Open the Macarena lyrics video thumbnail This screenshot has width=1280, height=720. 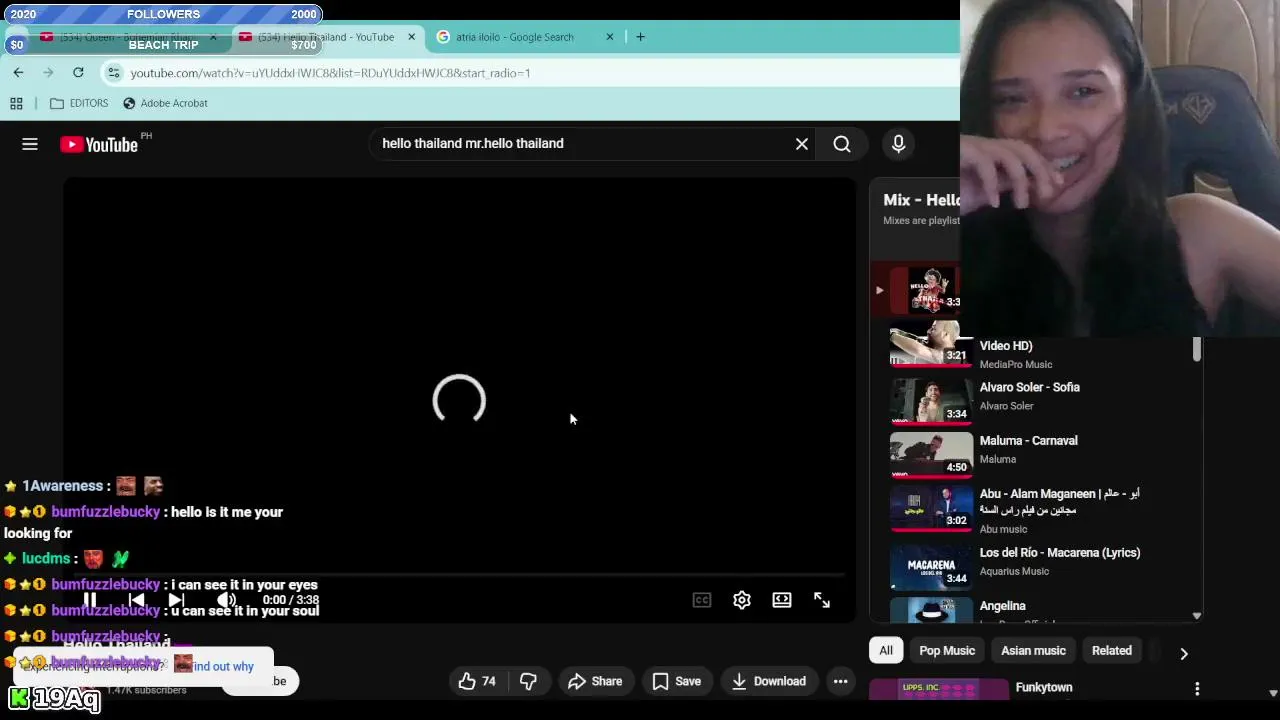pyautogui.click(x=931, y=566)
